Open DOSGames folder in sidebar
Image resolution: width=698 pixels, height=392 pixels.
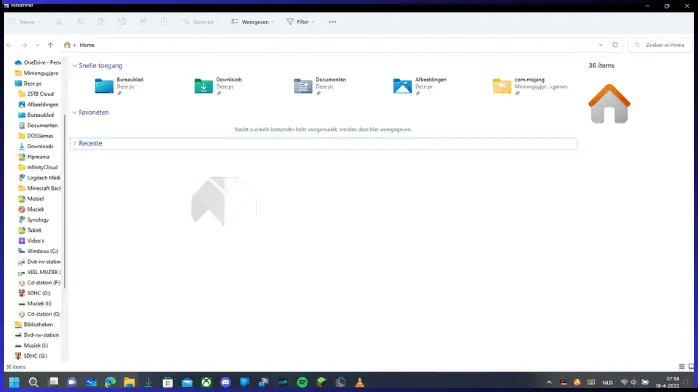click(x=36, y=136)
